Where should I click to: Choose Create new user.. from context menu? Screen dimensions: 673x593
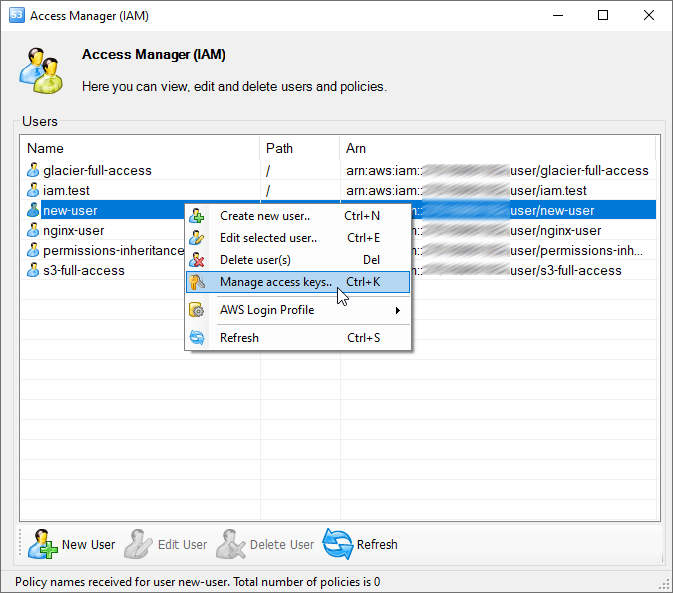(x=298, y=216)
